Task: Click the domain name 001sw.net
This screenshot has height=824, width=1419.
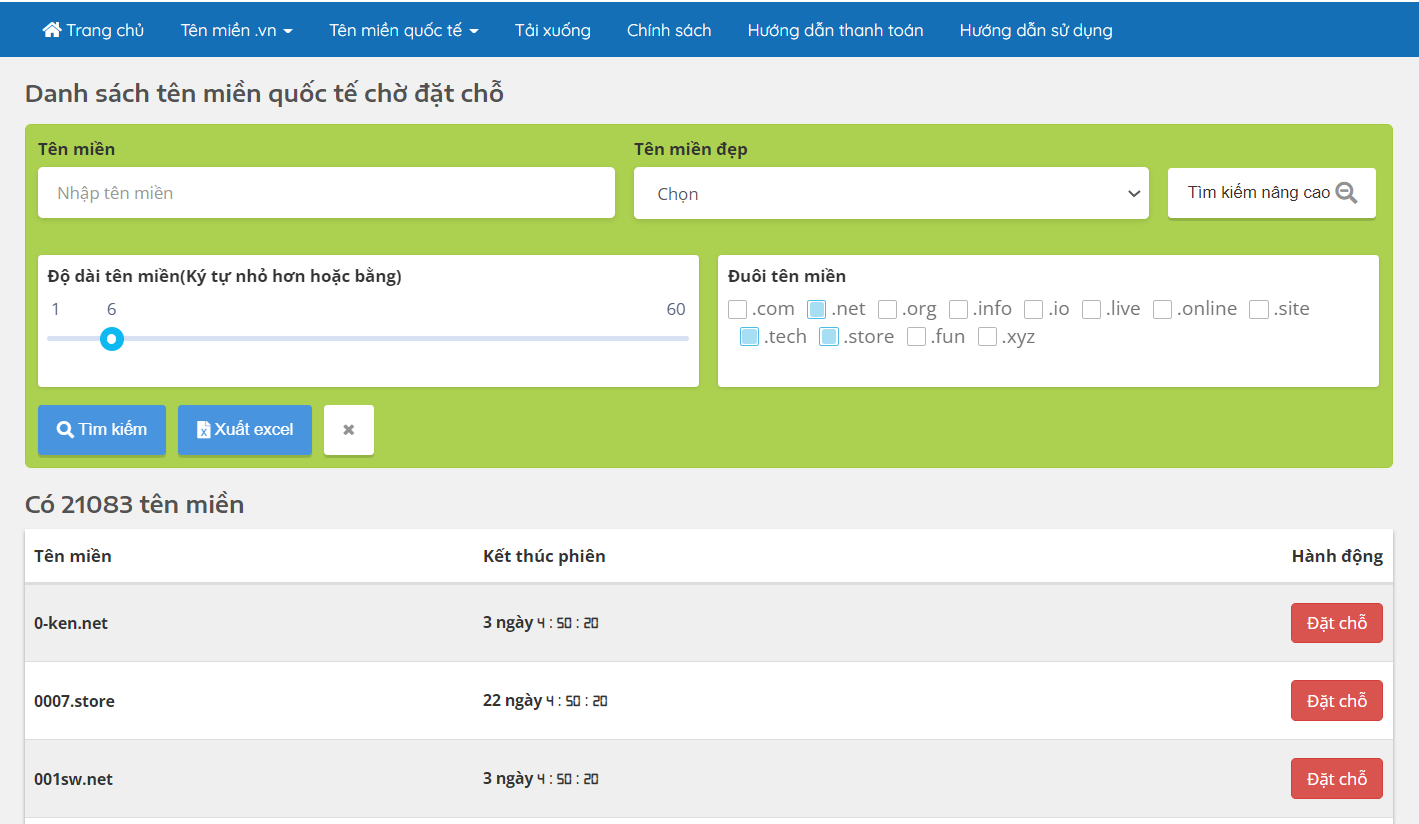Action: (x=73, y=779)
